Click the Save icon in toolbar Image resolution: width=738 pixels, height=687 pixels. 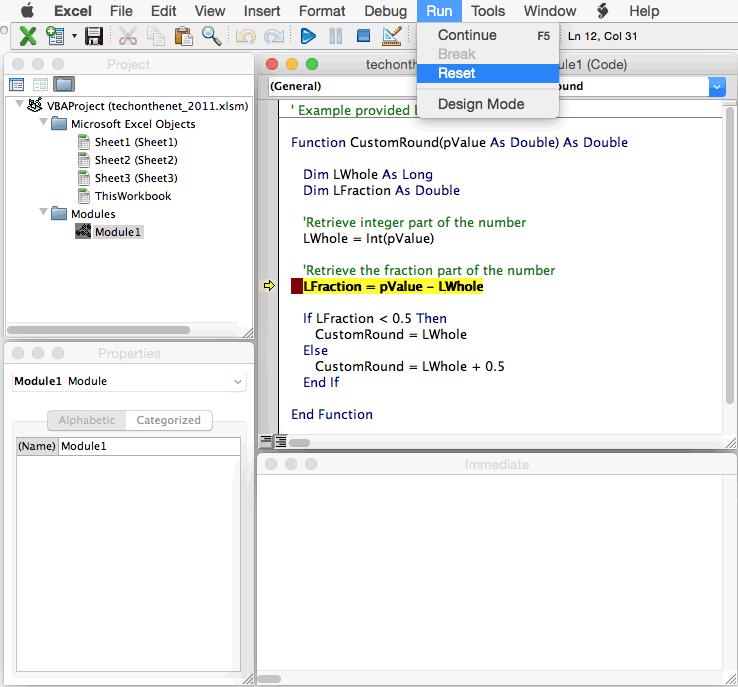point(94,36)
